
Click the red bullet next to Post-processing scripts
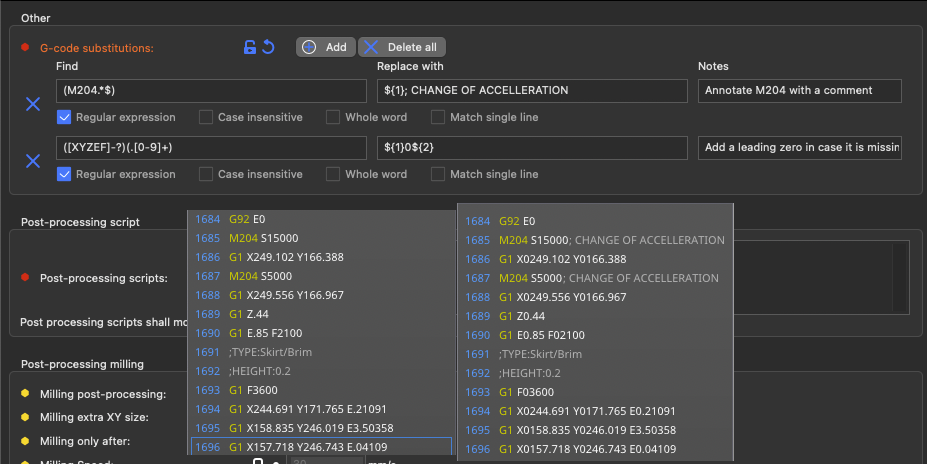tap(25, 277)
